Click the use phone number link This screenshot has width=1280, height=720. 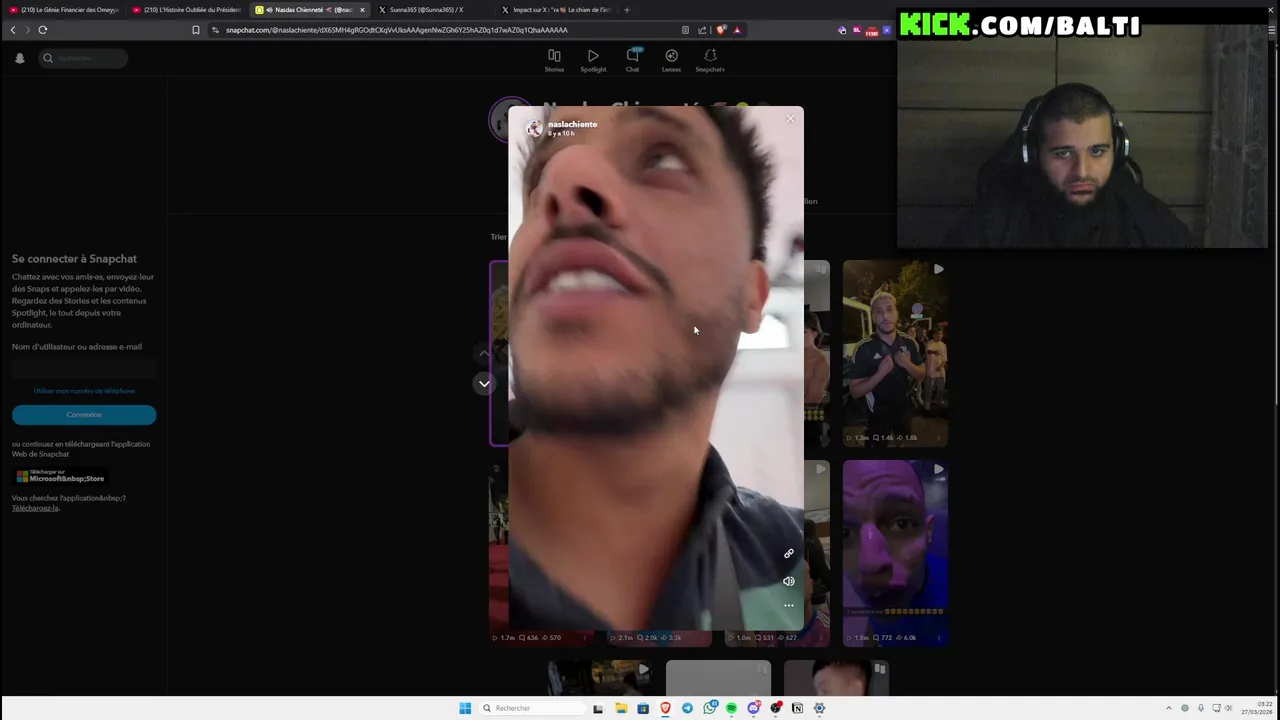point(84,391)
